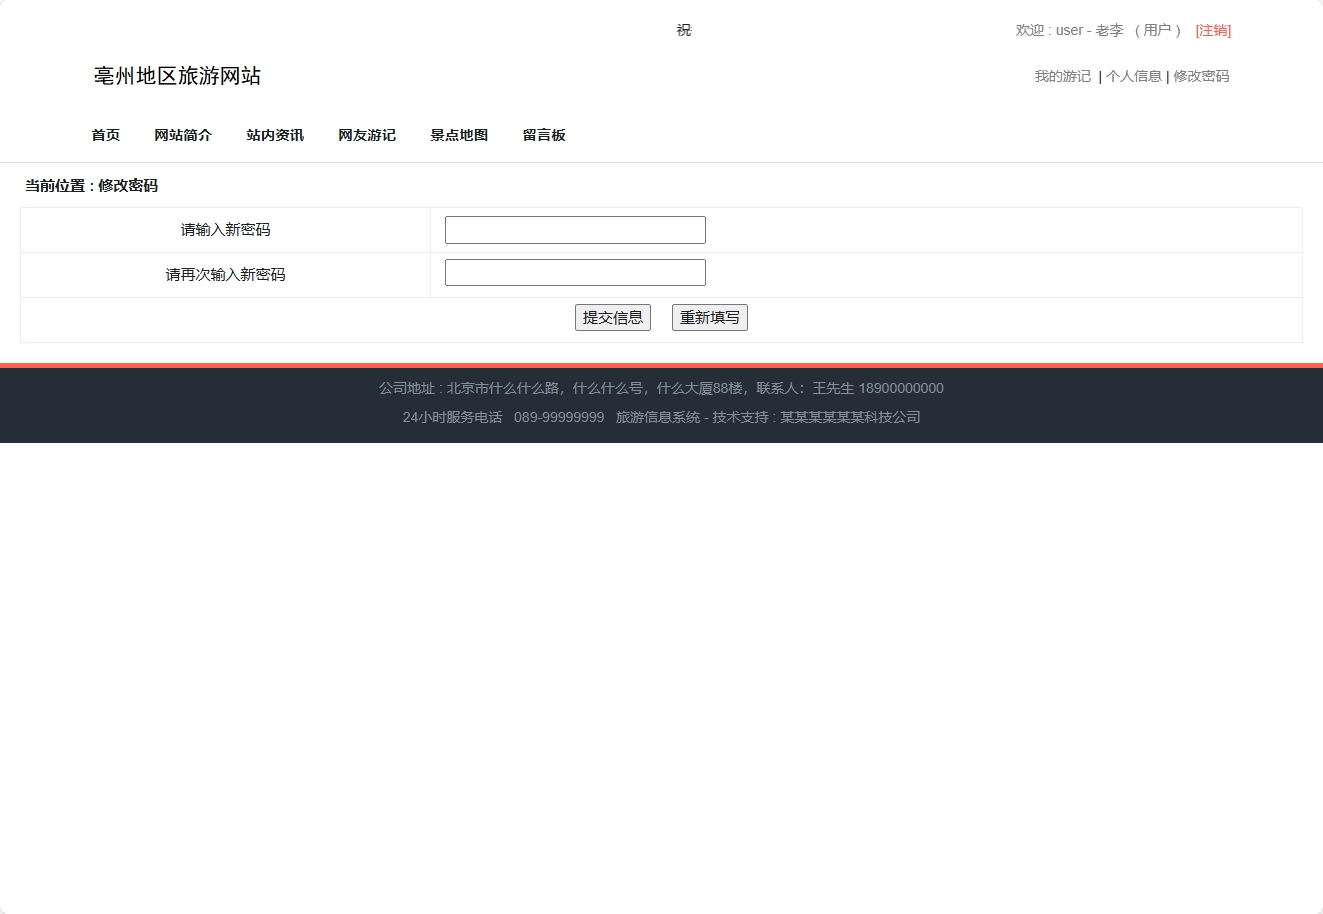Open the 景点地图 page
This screenshot has width=1323, height=914.
(x=459, y=135)
